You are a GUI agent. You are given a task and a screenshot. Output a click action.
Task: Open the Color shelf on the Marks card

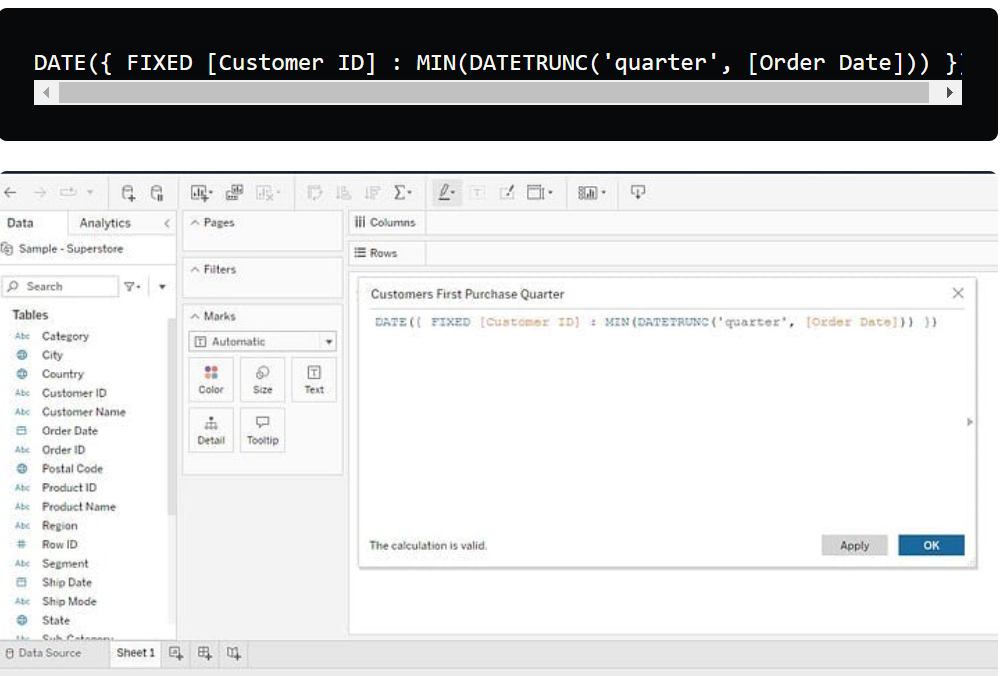tap(210, 378)
